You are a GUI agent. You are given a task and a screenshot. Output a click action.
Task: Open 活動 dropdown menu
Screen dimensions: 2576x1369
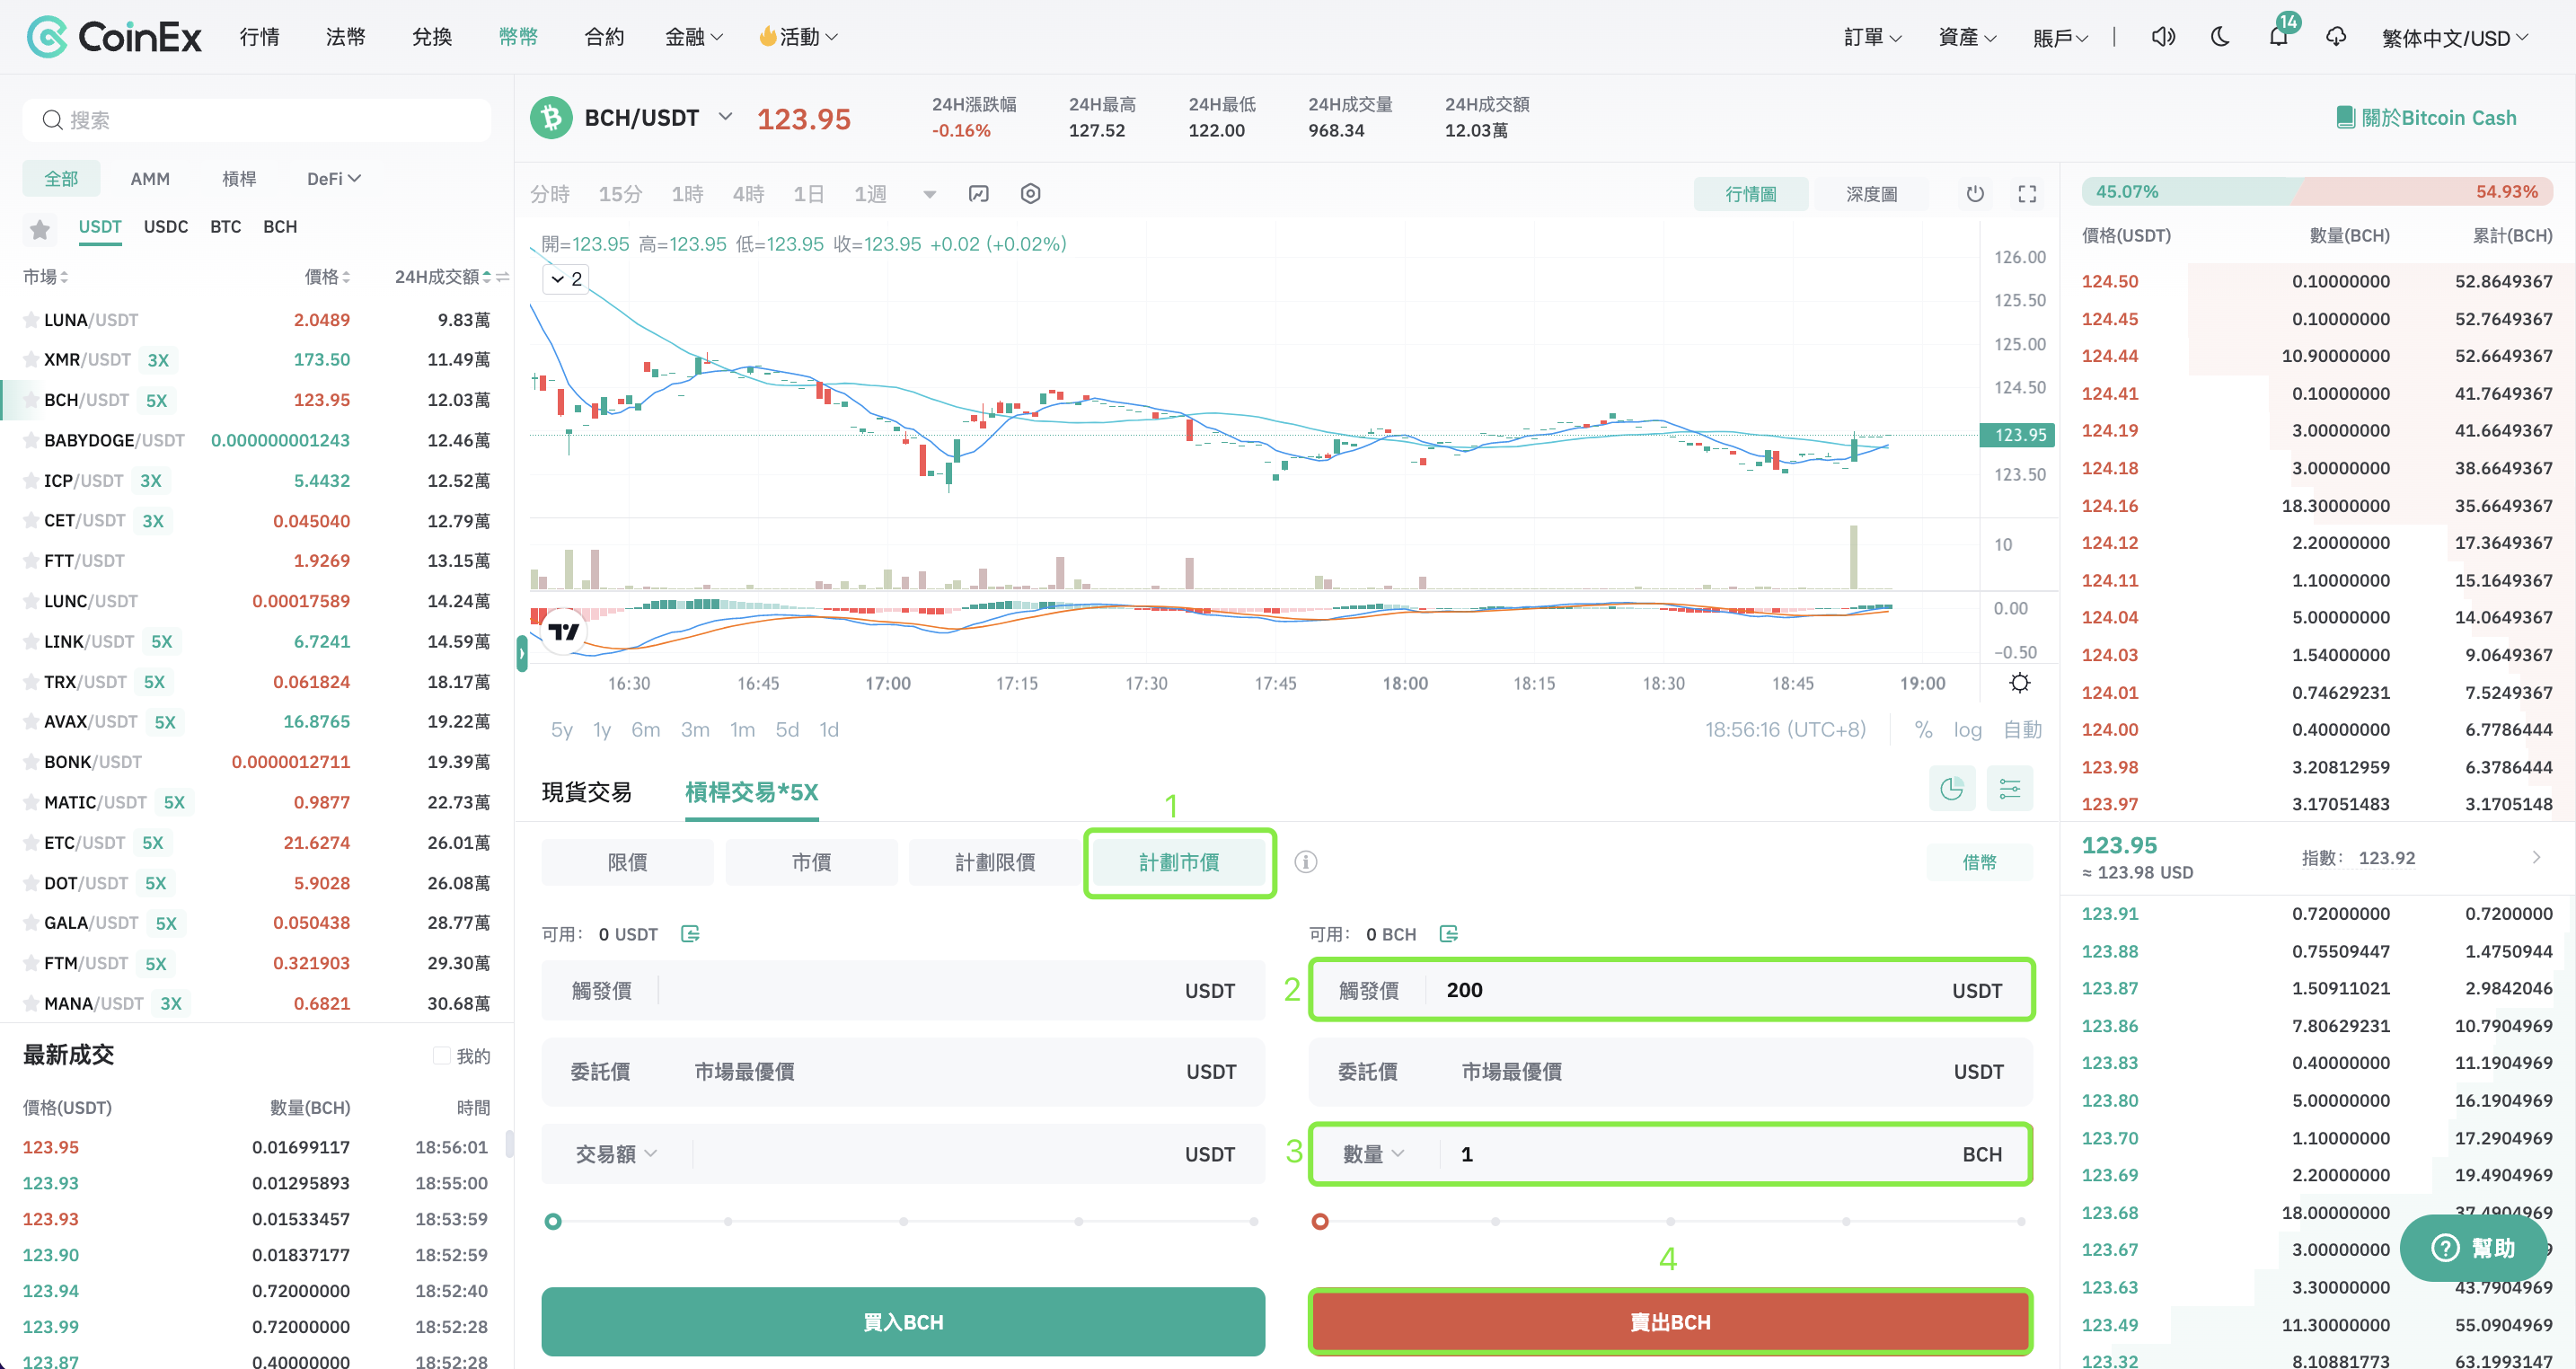[x=798, y=37]
